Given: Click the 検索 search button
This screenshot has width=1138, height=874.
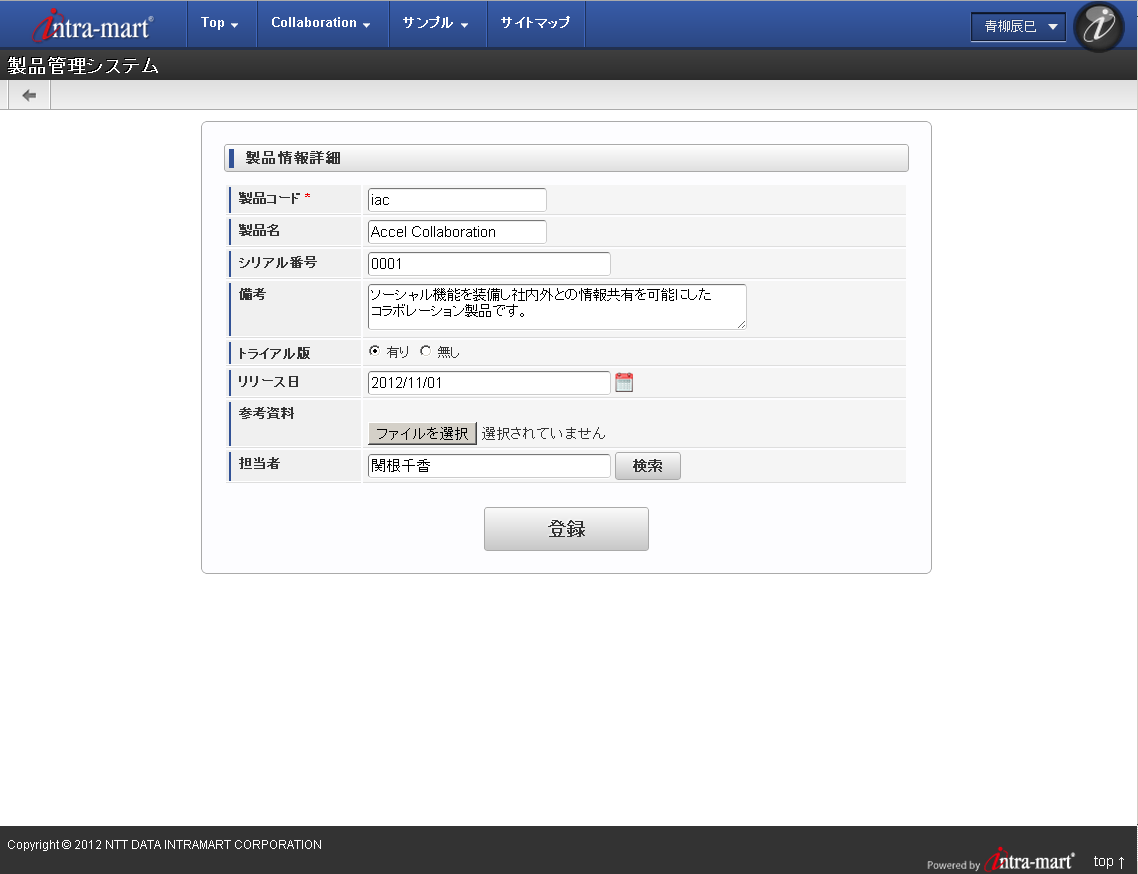Looking at the screenshot, I should 647,466.
